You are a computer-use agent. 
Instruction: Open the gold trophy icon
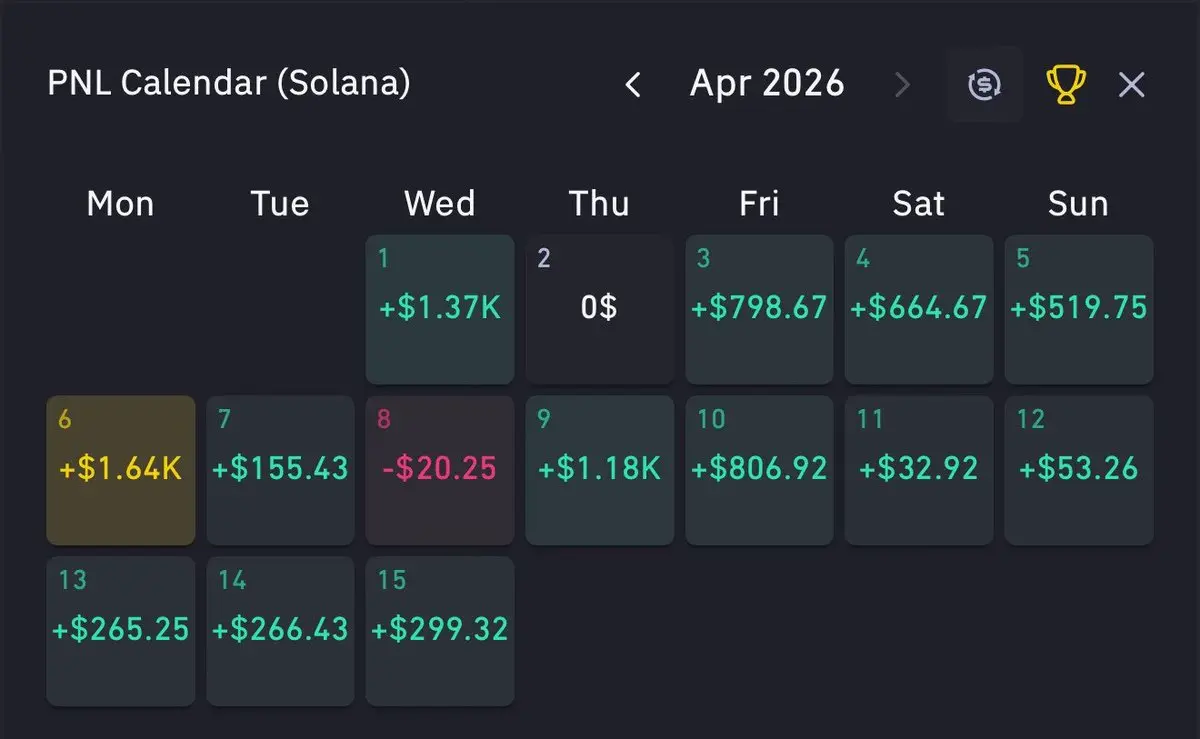[x=1066, y=85]
